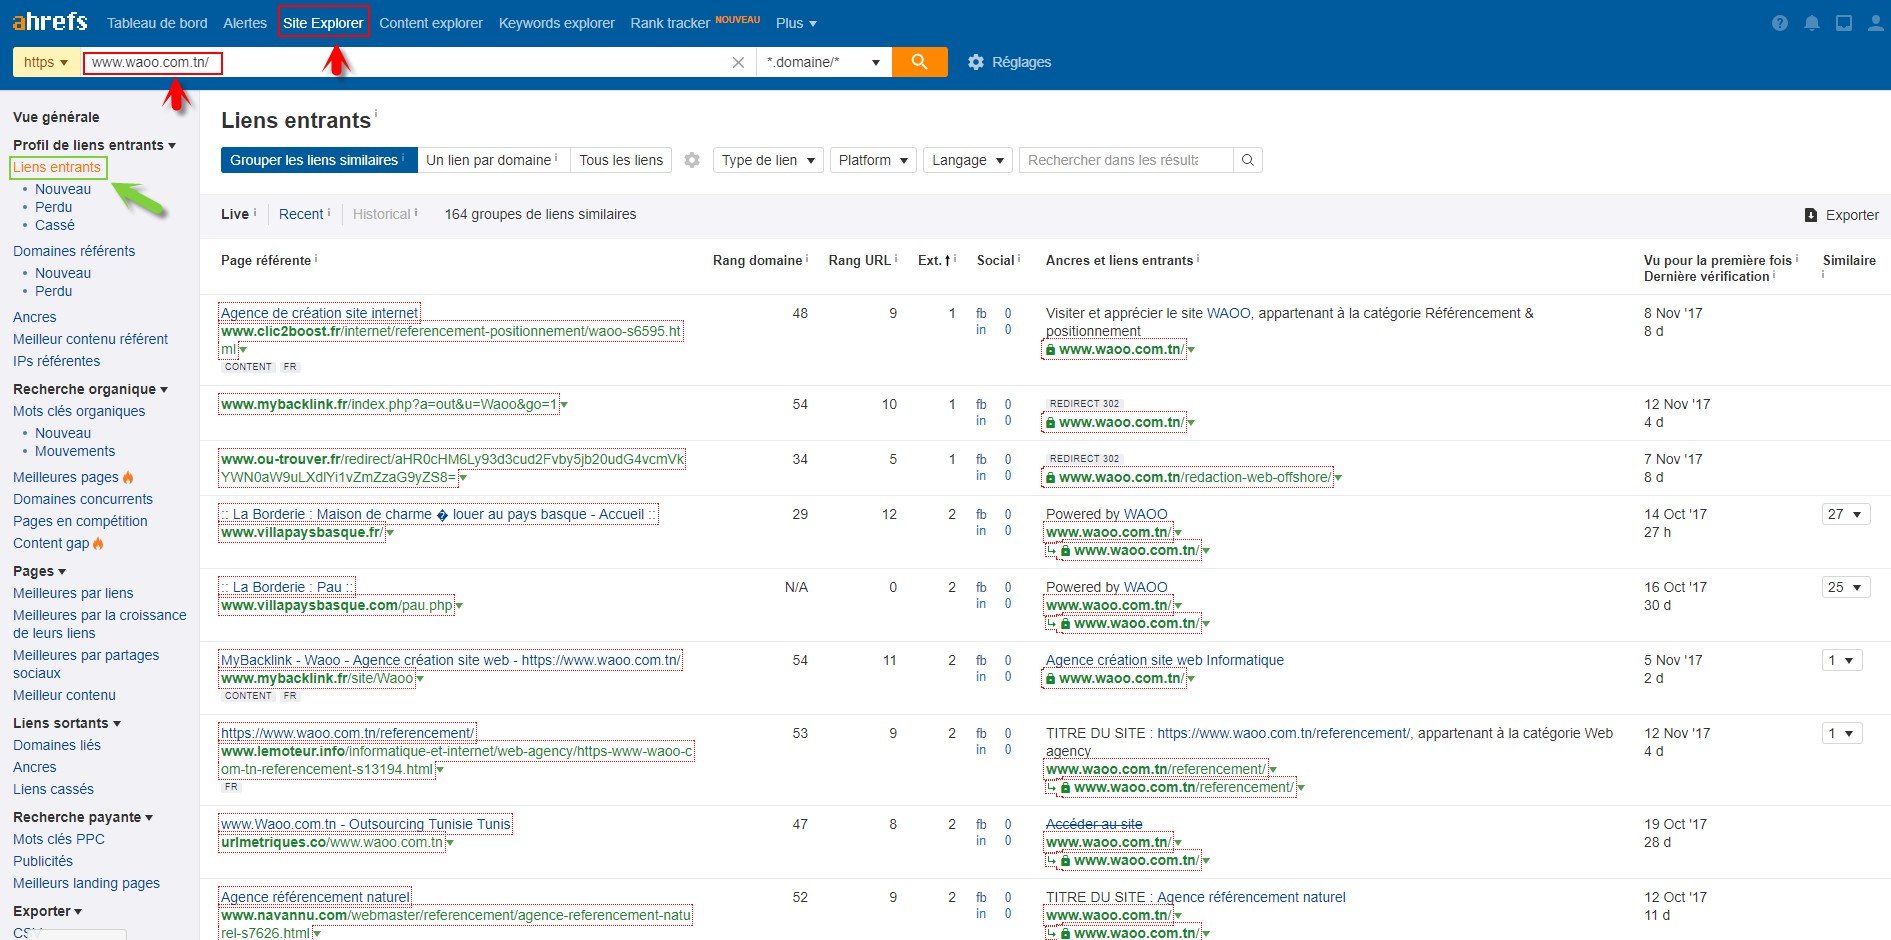Select Un lien par domaine mode

point(493,160)
